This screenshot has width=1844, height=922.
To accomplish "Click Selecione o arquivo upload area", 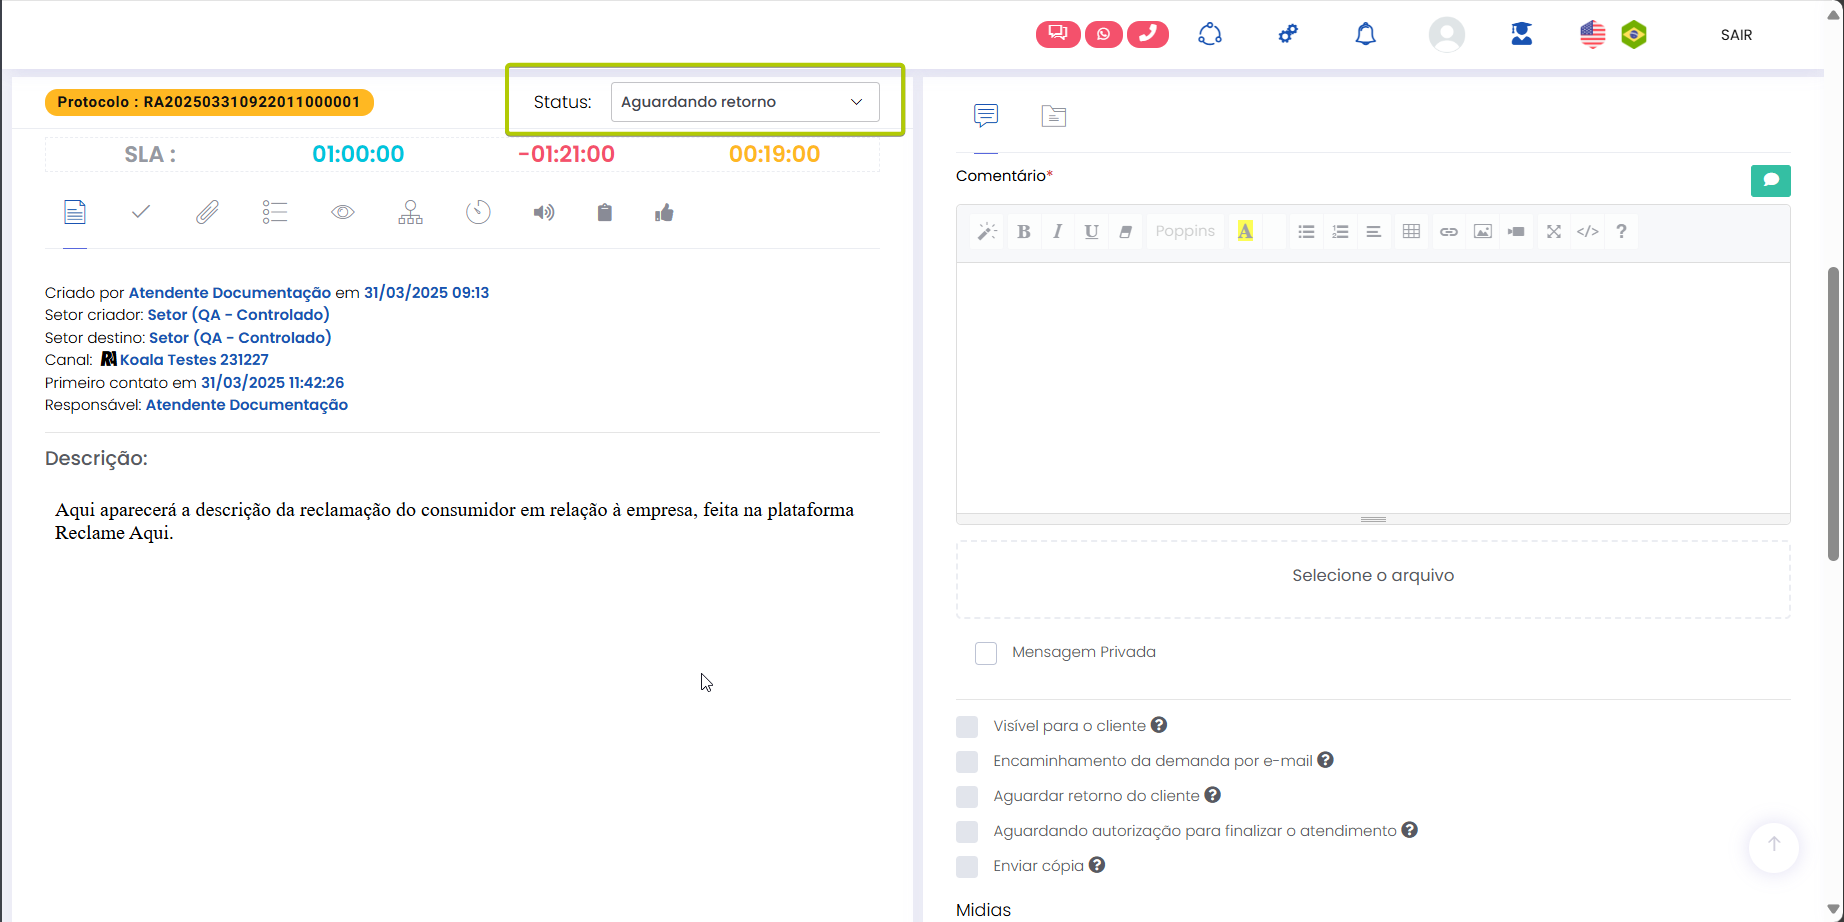I will pos(1372,576).
